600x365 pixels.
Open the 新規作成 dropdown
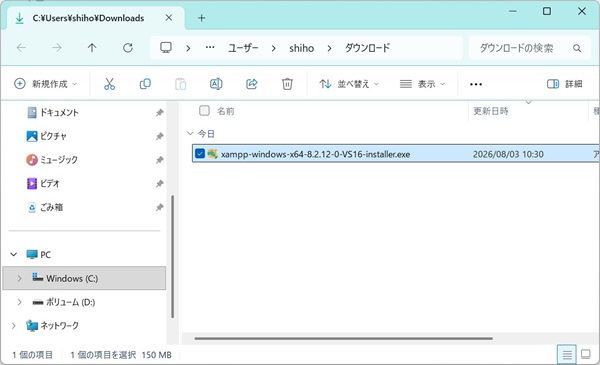point(46,84)
